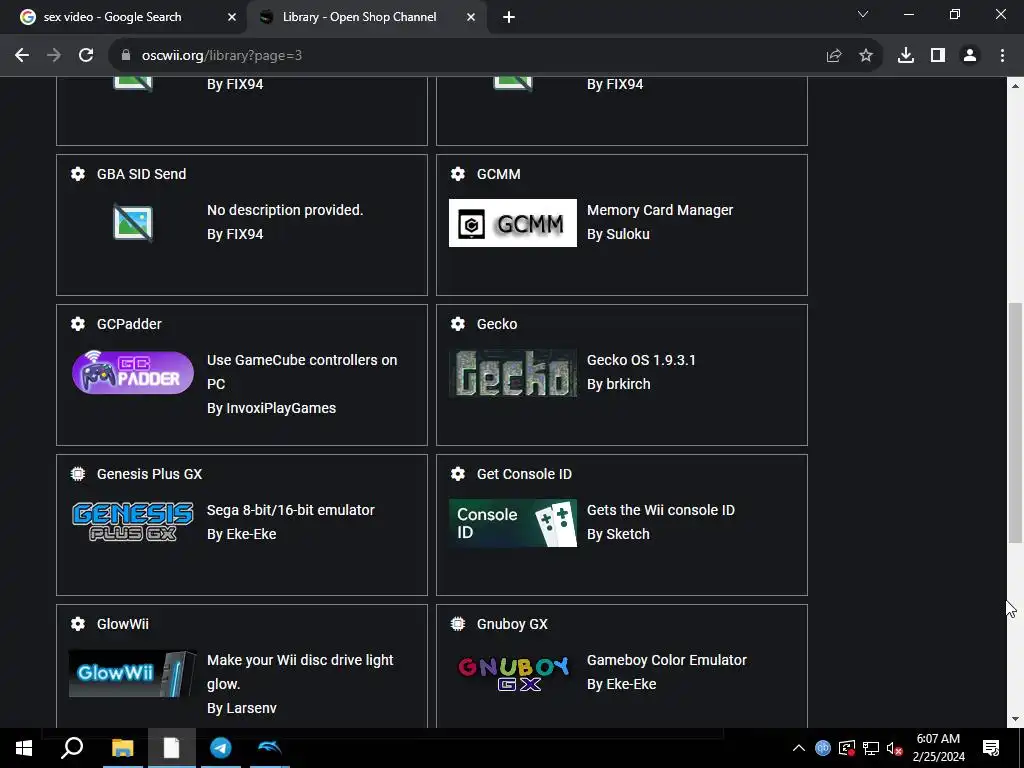Show hidden system tray icons
Viewport: 1024px width, 768px height.
pos(799,748)
